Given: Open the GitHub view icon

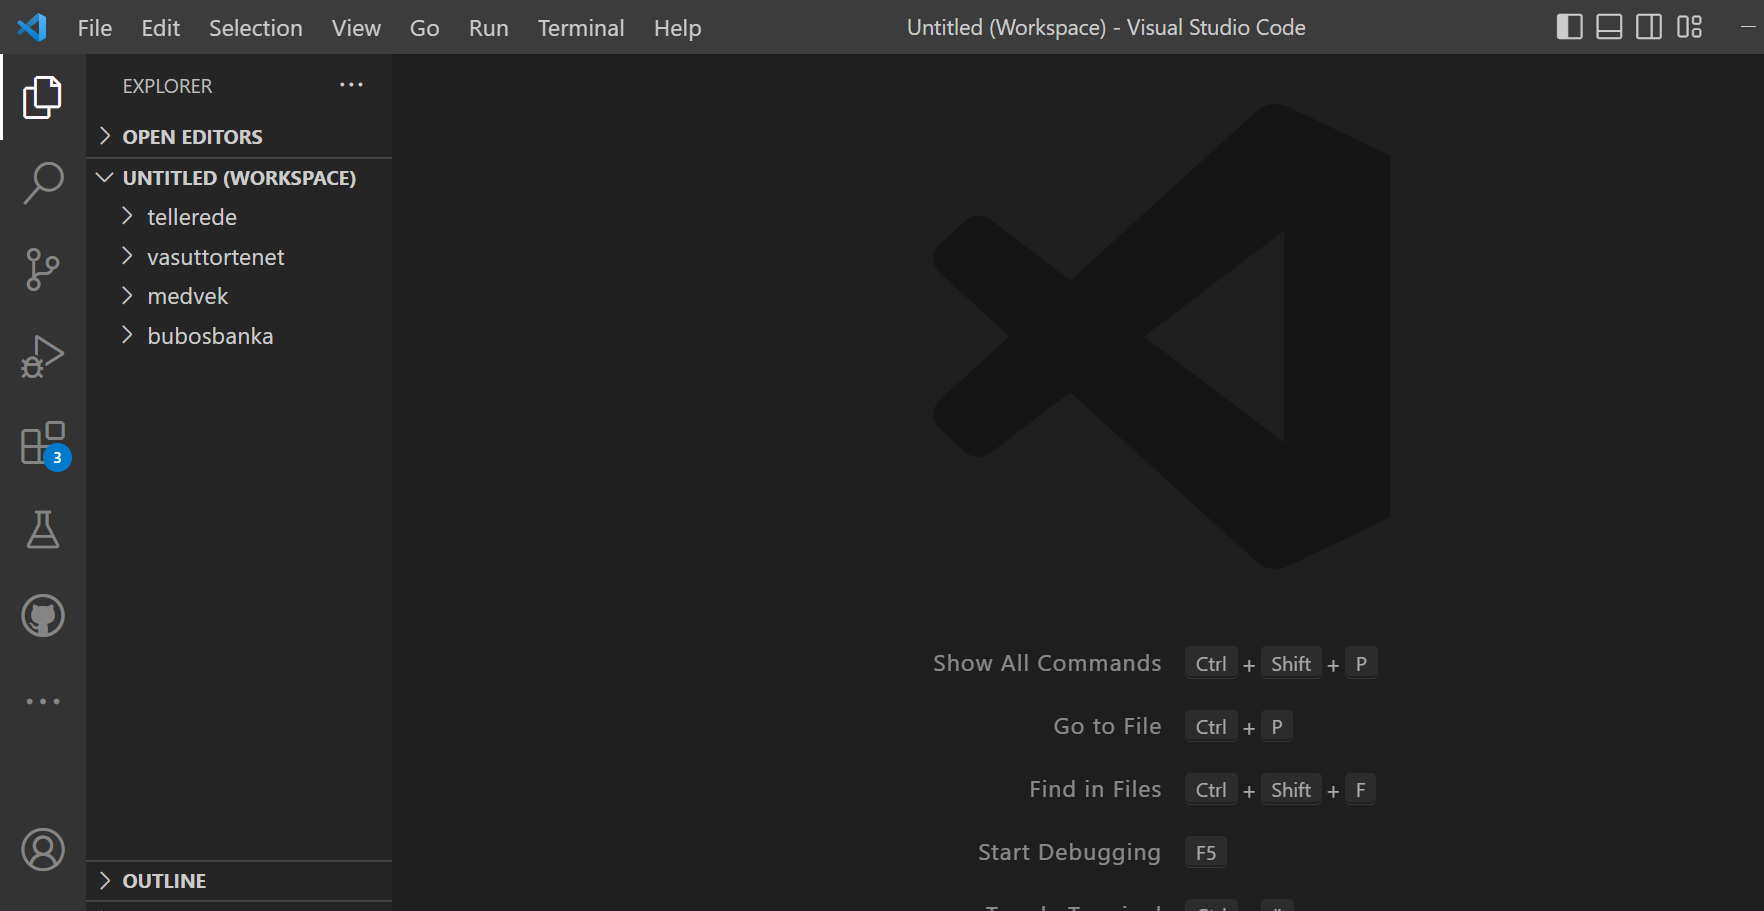Looking at the screenshot, I should (43, 616).
